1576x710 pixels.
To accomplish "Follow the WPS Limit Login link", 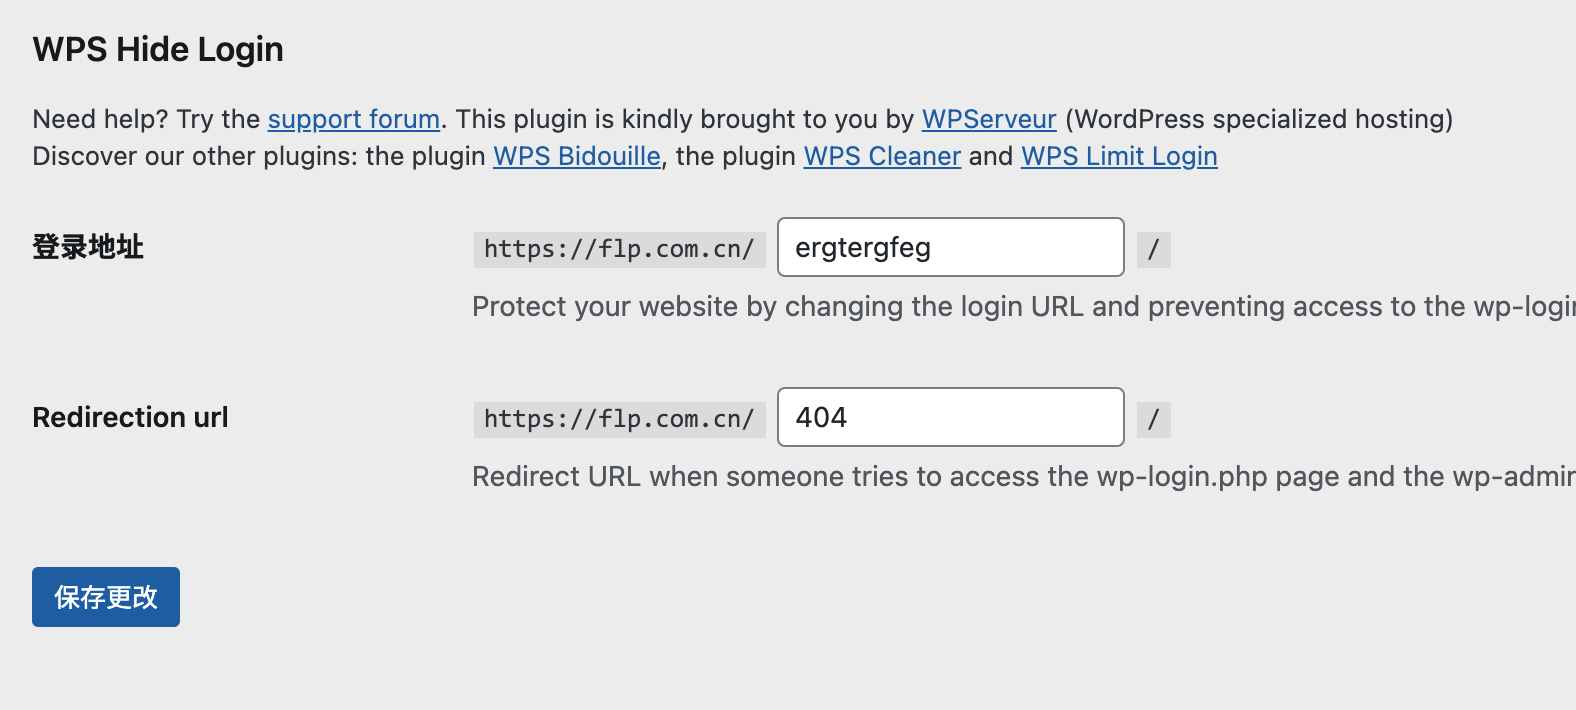I will [1118, 156].
